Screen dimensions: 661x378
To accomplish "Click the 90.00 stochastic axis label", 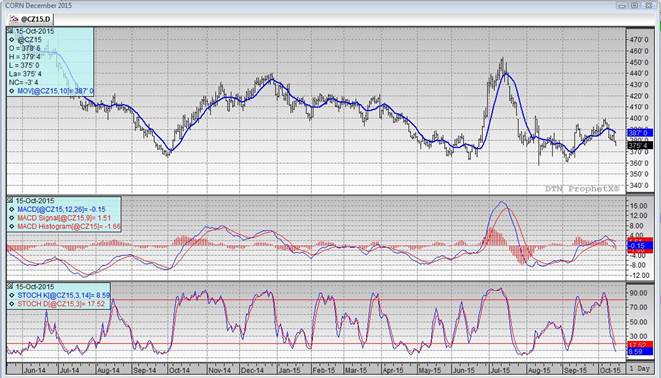I will [640, 293].
